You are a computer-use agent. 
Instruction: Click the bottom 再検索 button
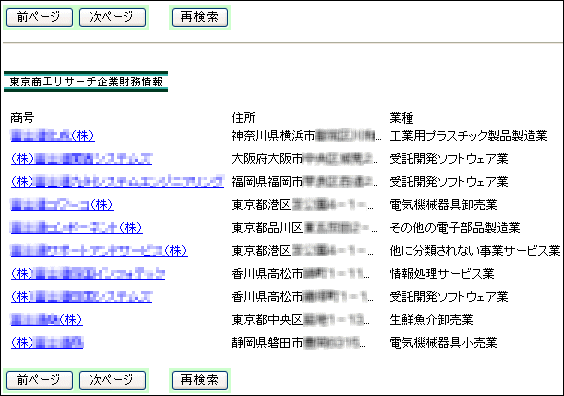200,380
